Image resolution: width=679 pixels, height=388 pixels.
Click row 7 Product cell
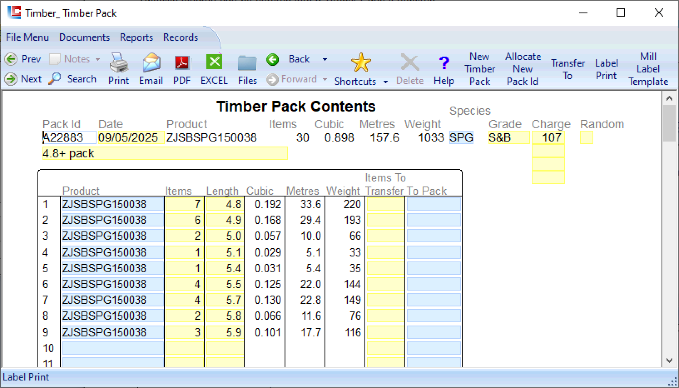(113, 300)
